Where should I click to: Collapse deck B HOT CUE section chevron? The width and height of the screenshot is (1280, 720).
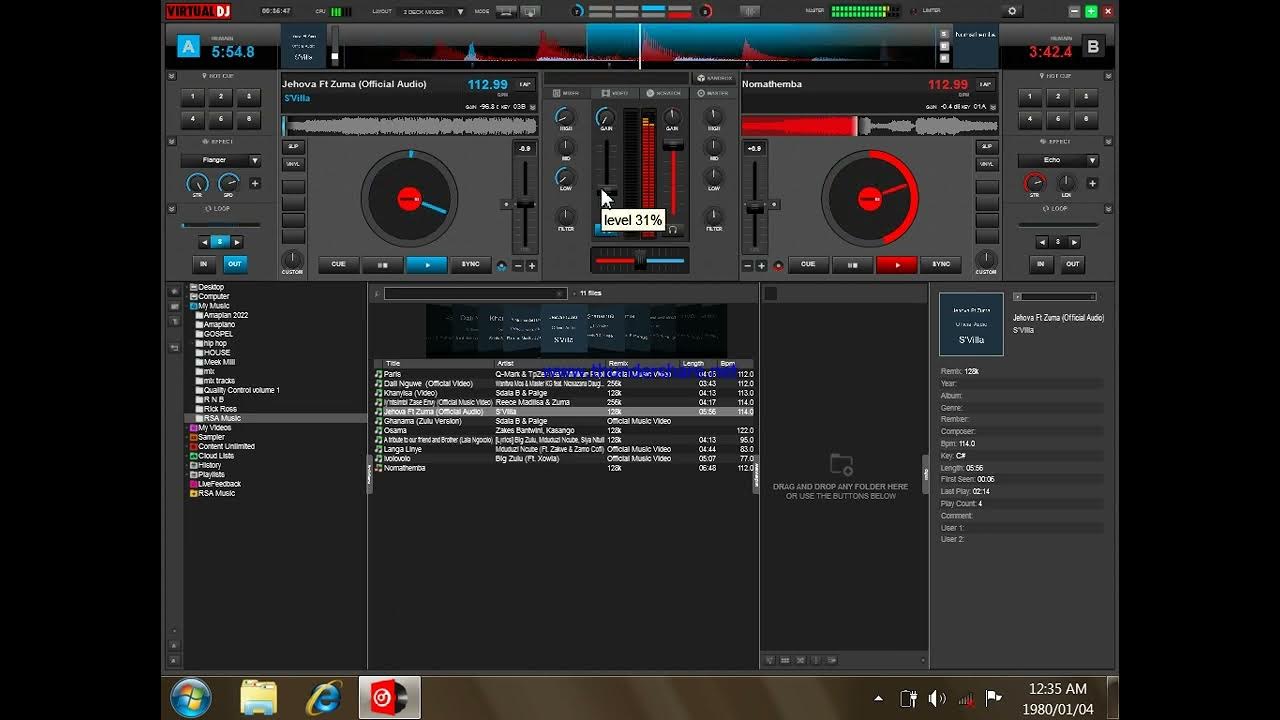[1108, 76]
